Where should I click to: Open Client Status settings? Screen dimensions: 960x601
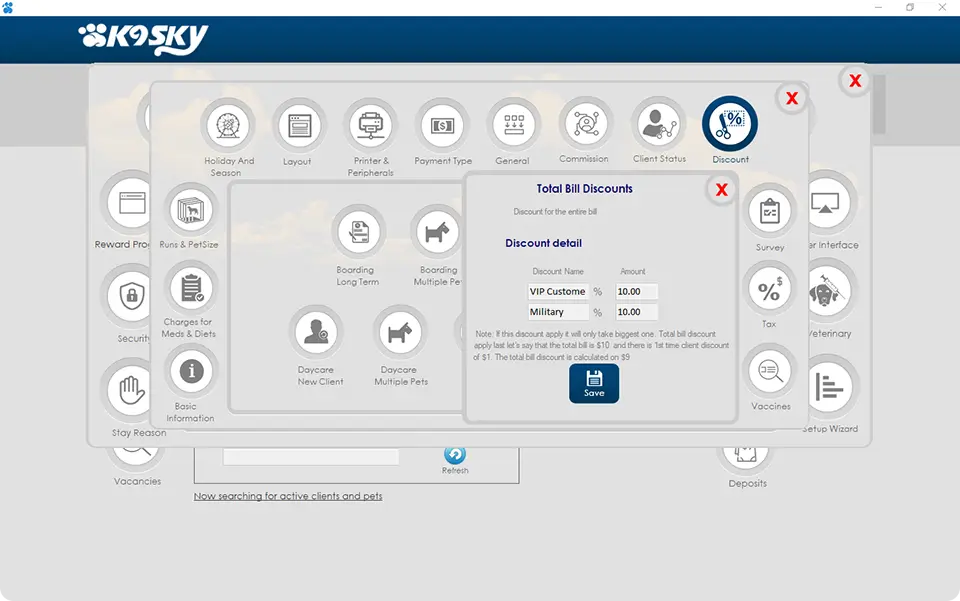pos(658,124)
